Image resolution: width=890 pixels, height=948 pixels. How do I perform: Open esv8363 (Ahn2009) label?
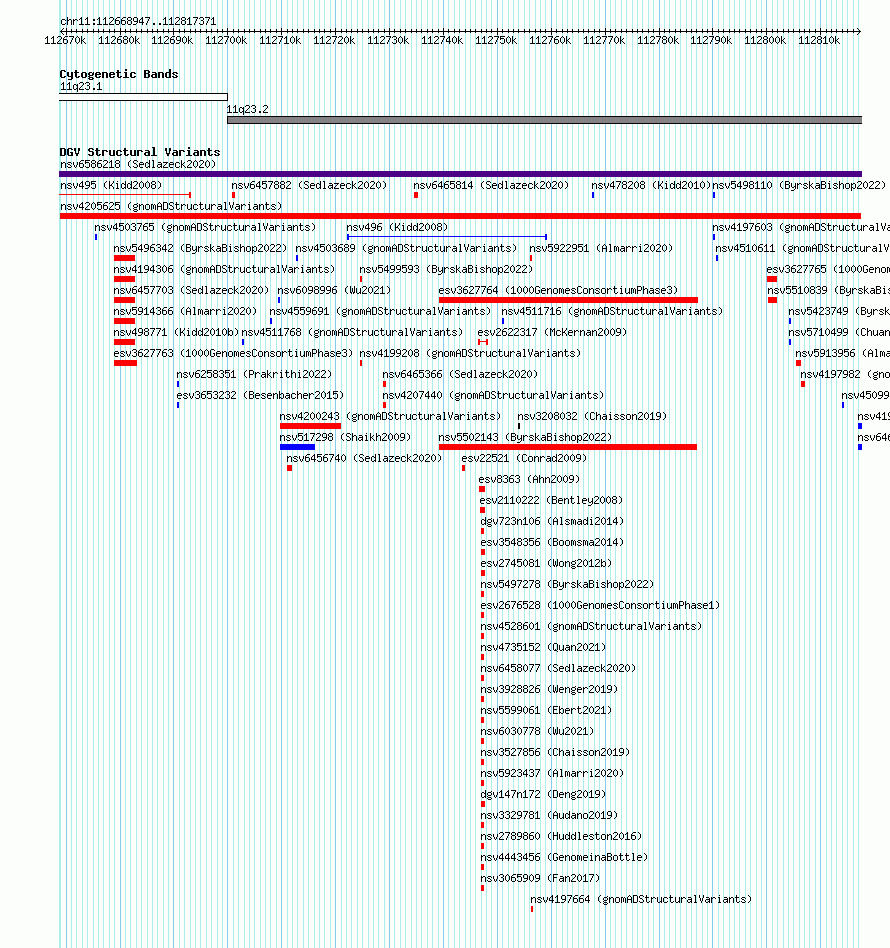(529, 480)
